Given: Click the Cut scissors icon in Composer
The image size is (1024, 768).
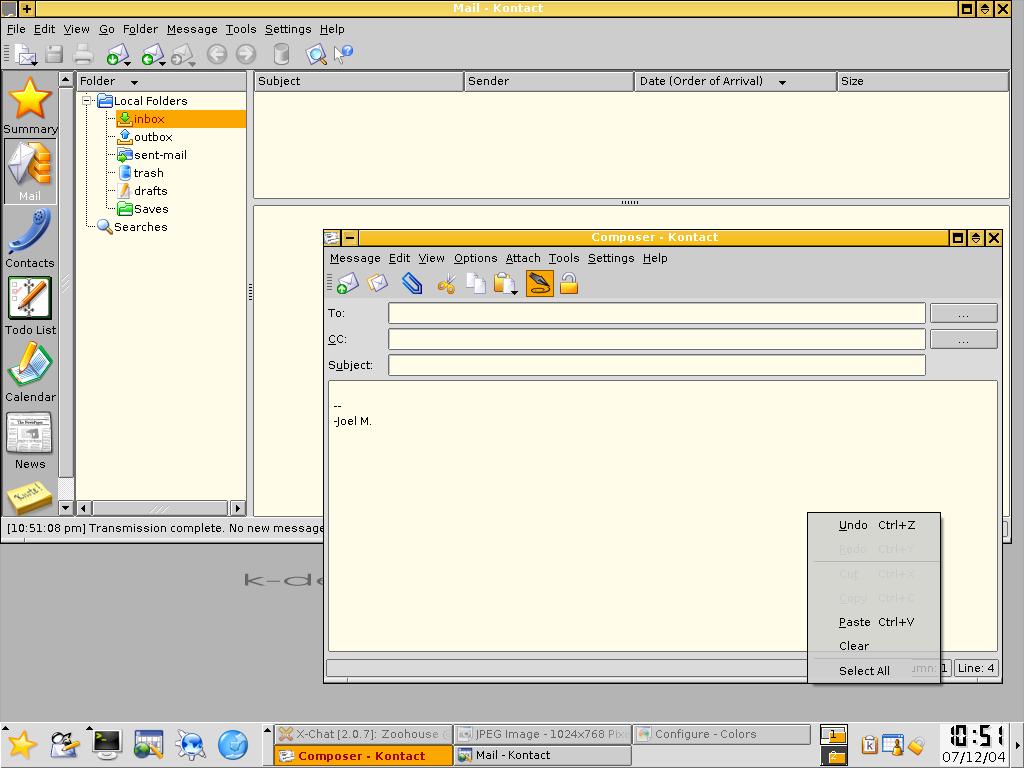Looking at the screenshot, I should click(x=447, y=284).
